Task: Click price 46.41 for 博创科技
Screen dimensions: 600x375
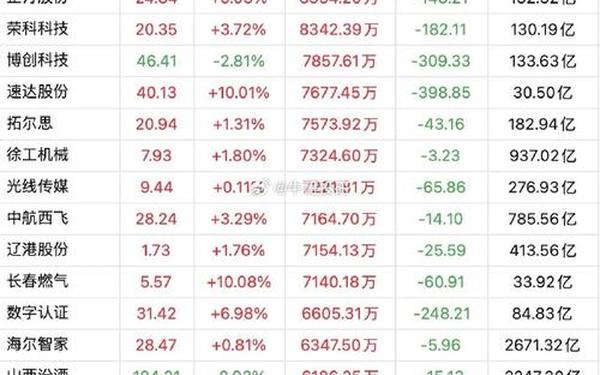Action: [157, 61]
